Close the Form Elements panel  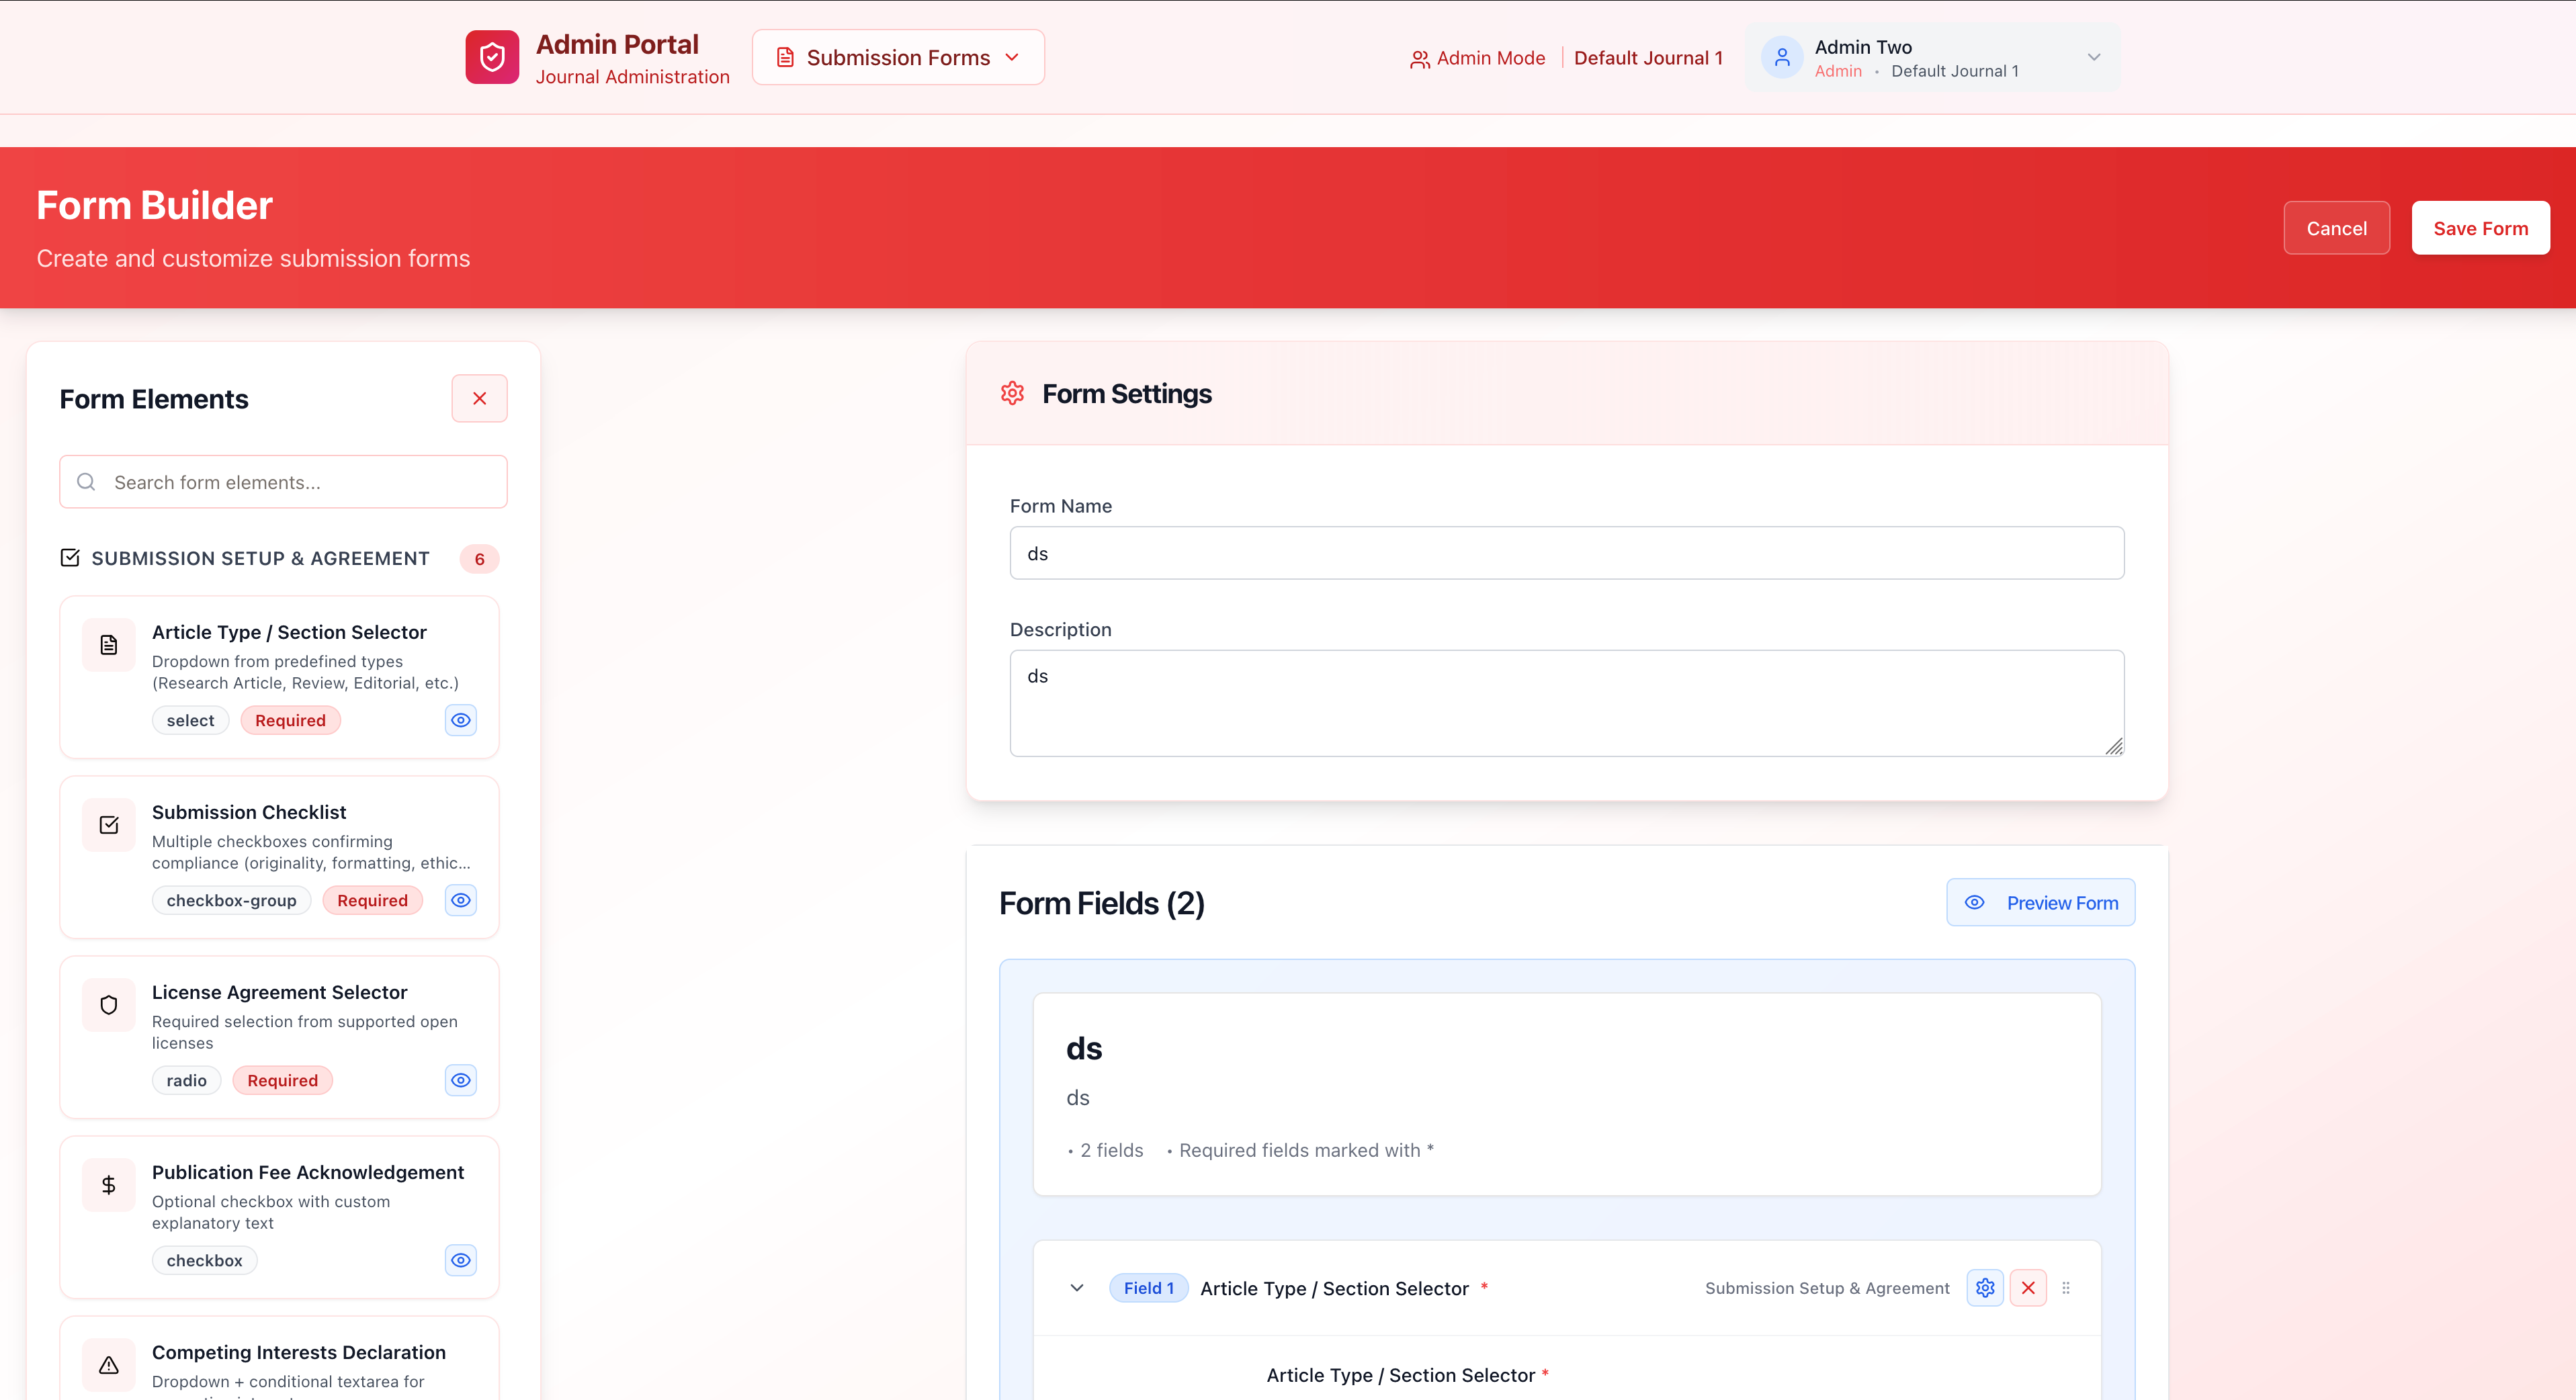[x=479, y=398]
